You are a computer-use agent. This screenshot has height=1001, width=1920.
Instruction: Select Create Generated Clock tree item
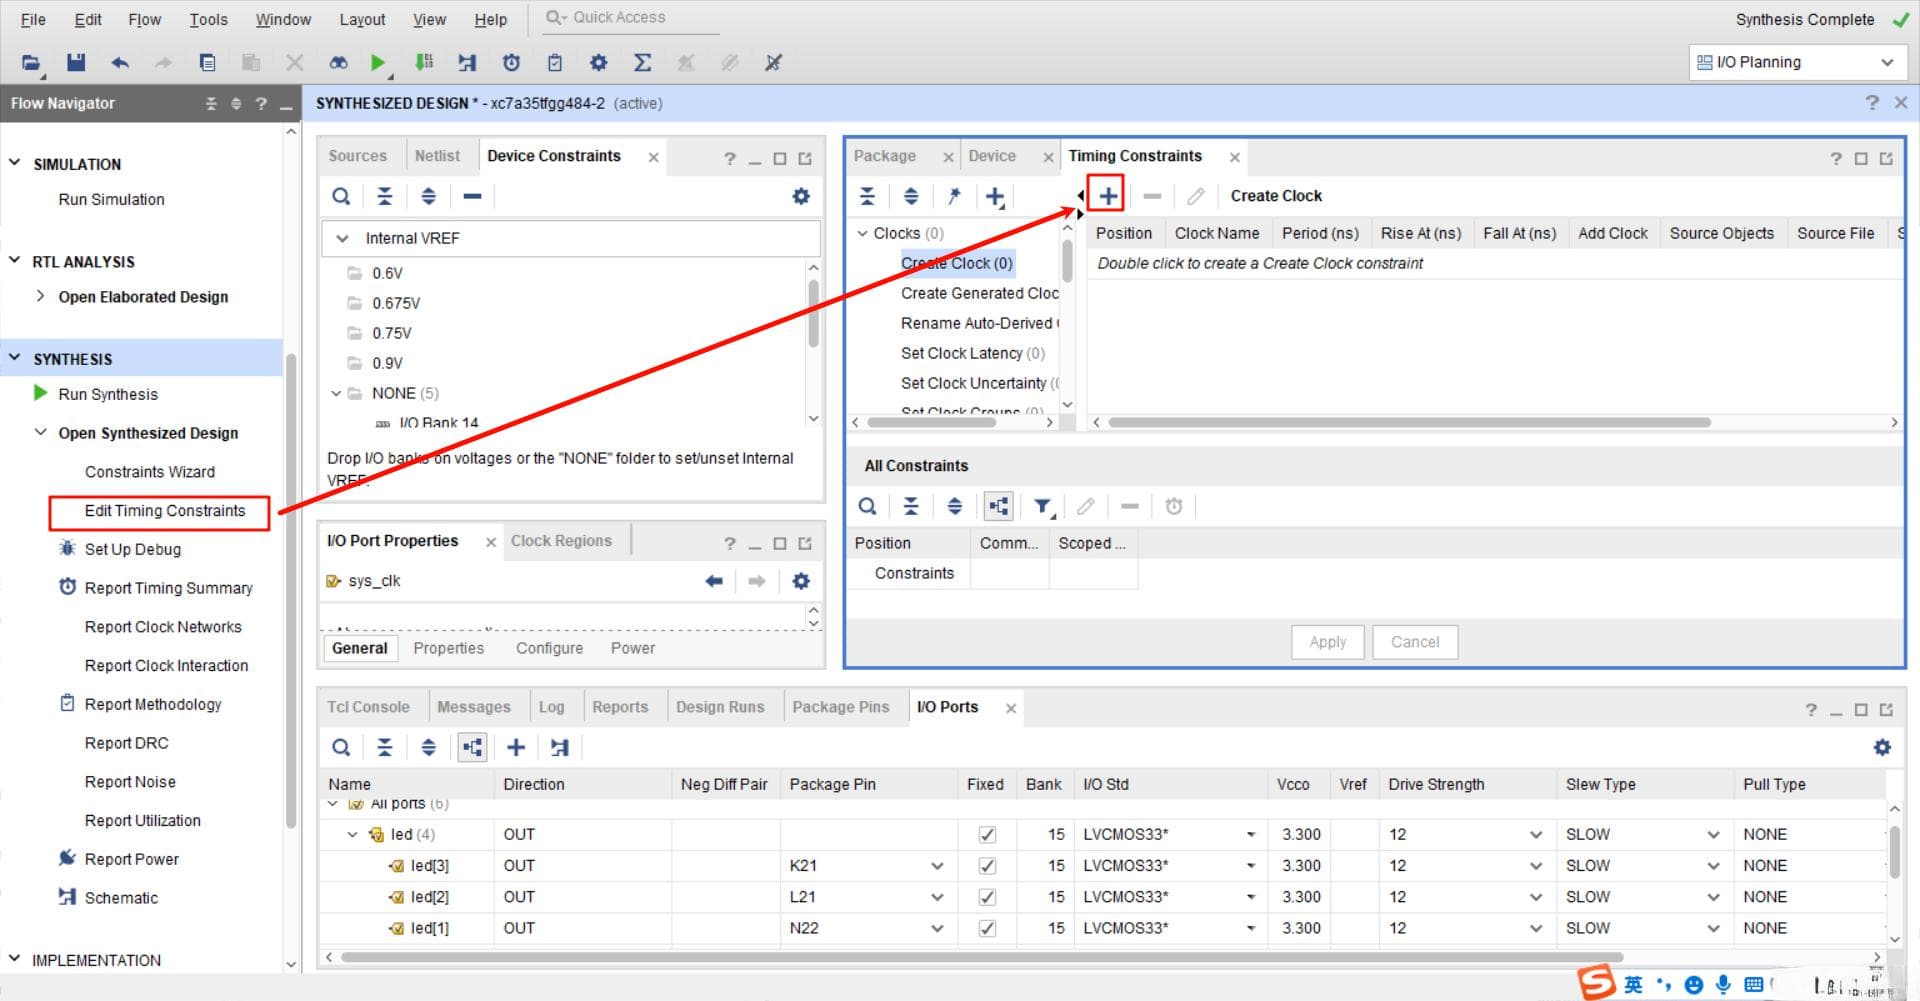[979, 293]
